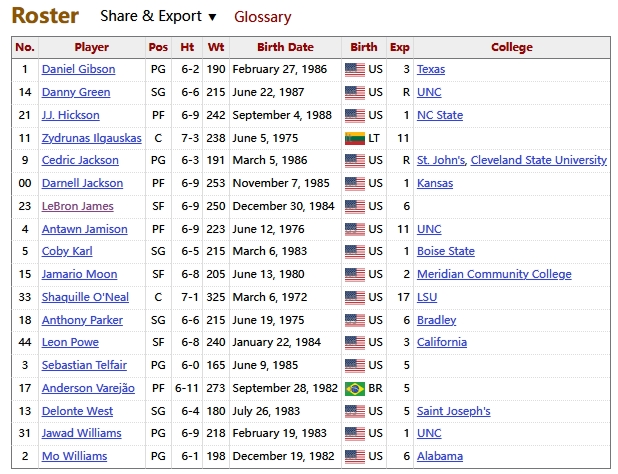The height and width of the screenshot is (474, 618).
Task: Open Meridian Community College link
Action: pos(494,274)
